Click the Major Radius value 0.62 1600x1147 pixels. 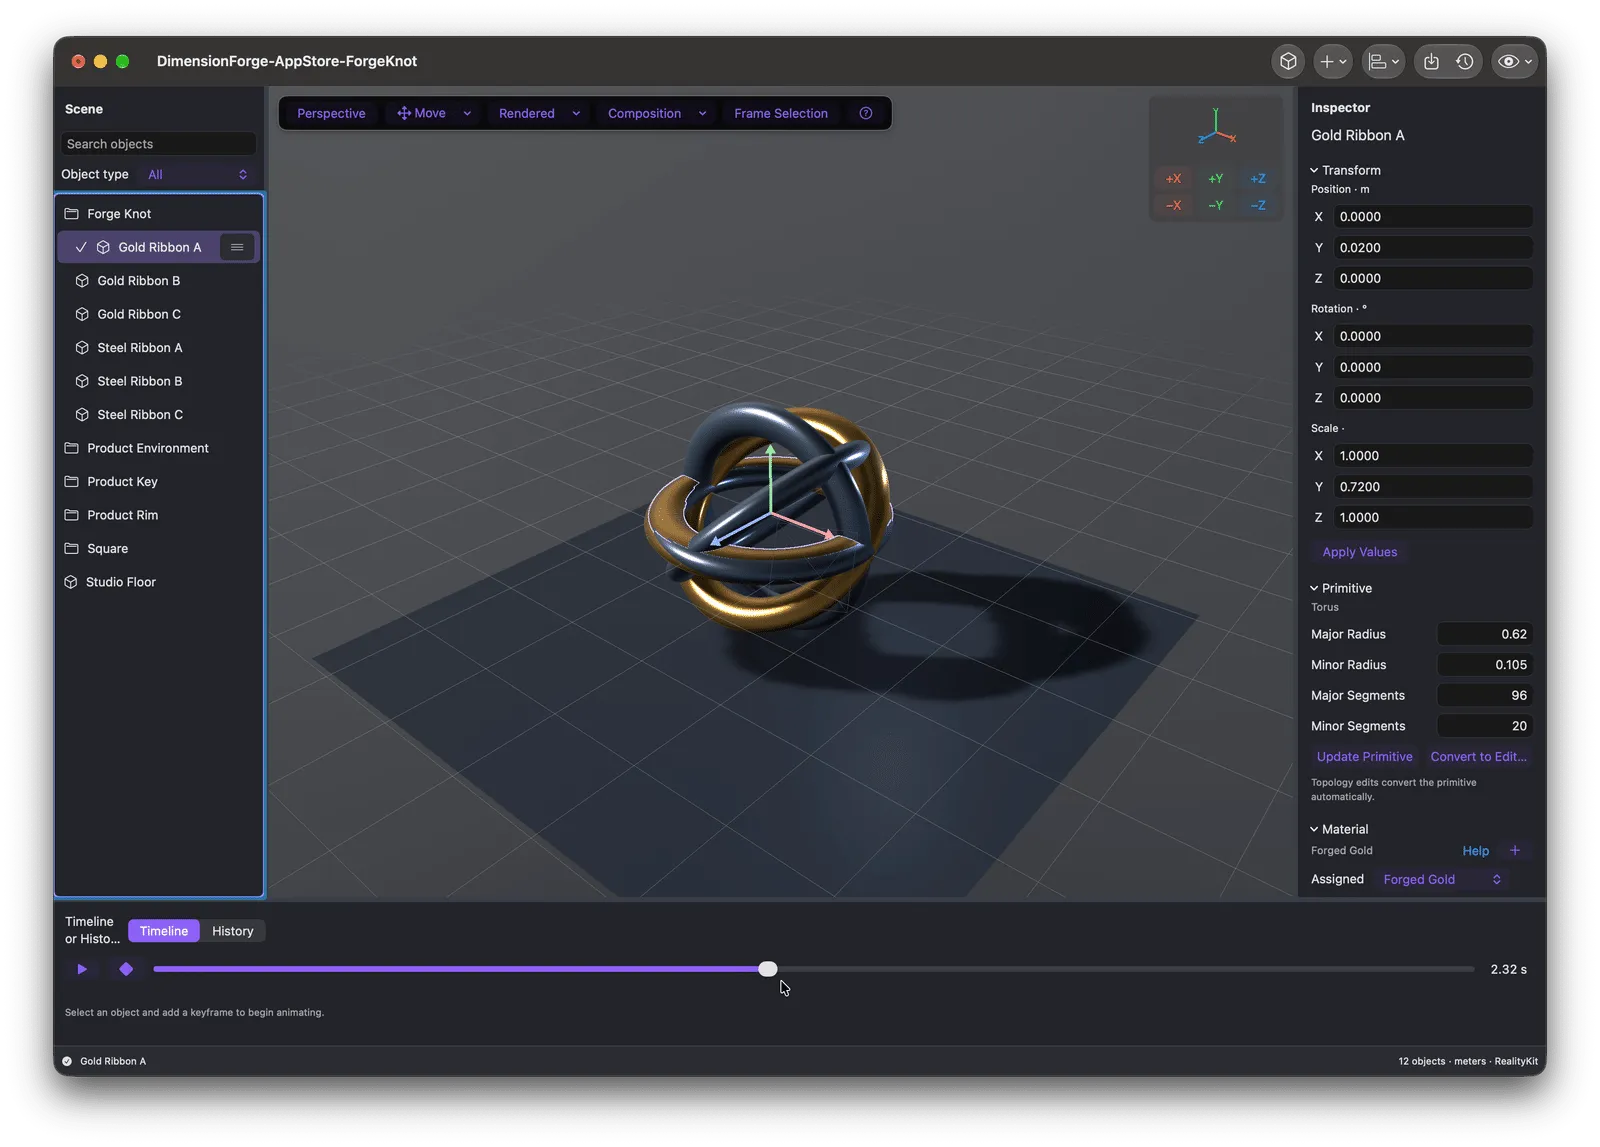click(x=1485, y=634)
